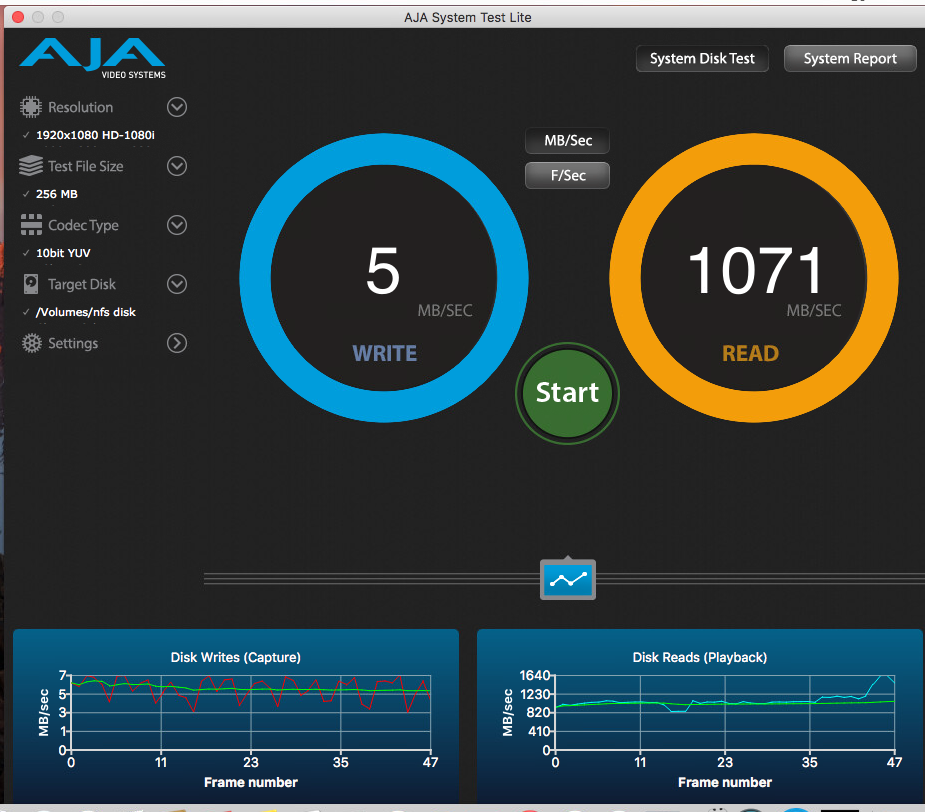Click the AJA Video Systems logo
925x812 pixels.
[93, 58]
